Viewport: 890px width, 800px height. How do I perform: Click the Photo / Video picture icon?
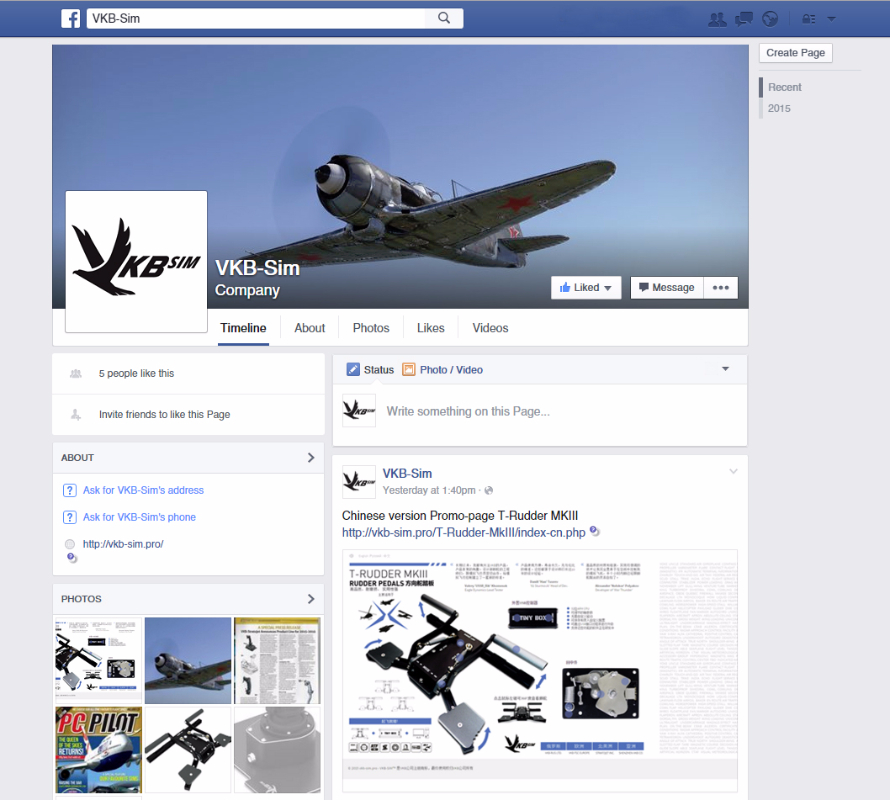(x=409, y=370)
